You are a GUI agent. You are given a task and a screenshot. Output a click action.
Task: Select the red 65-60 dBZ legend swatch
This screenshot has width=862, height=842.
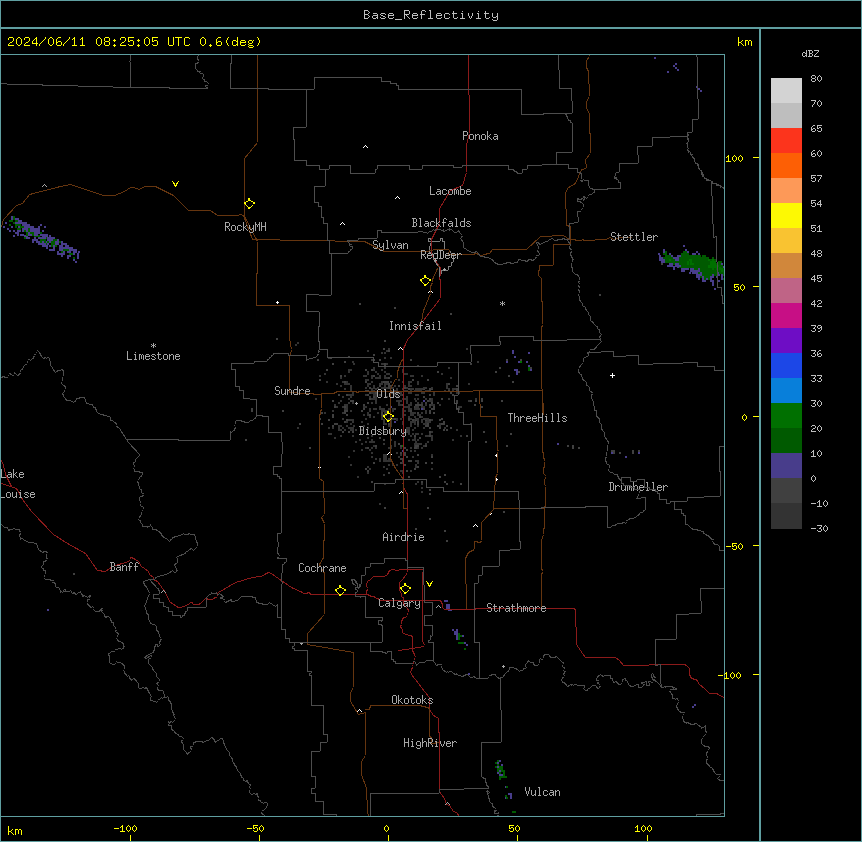(786, 141)
